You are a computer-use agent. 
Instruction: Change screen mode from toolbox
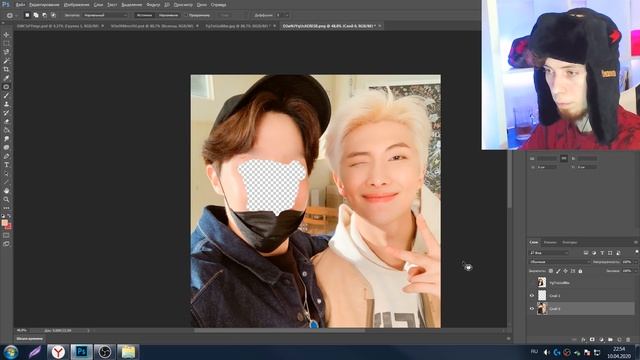pyautogui.click(x=6, y=244)
